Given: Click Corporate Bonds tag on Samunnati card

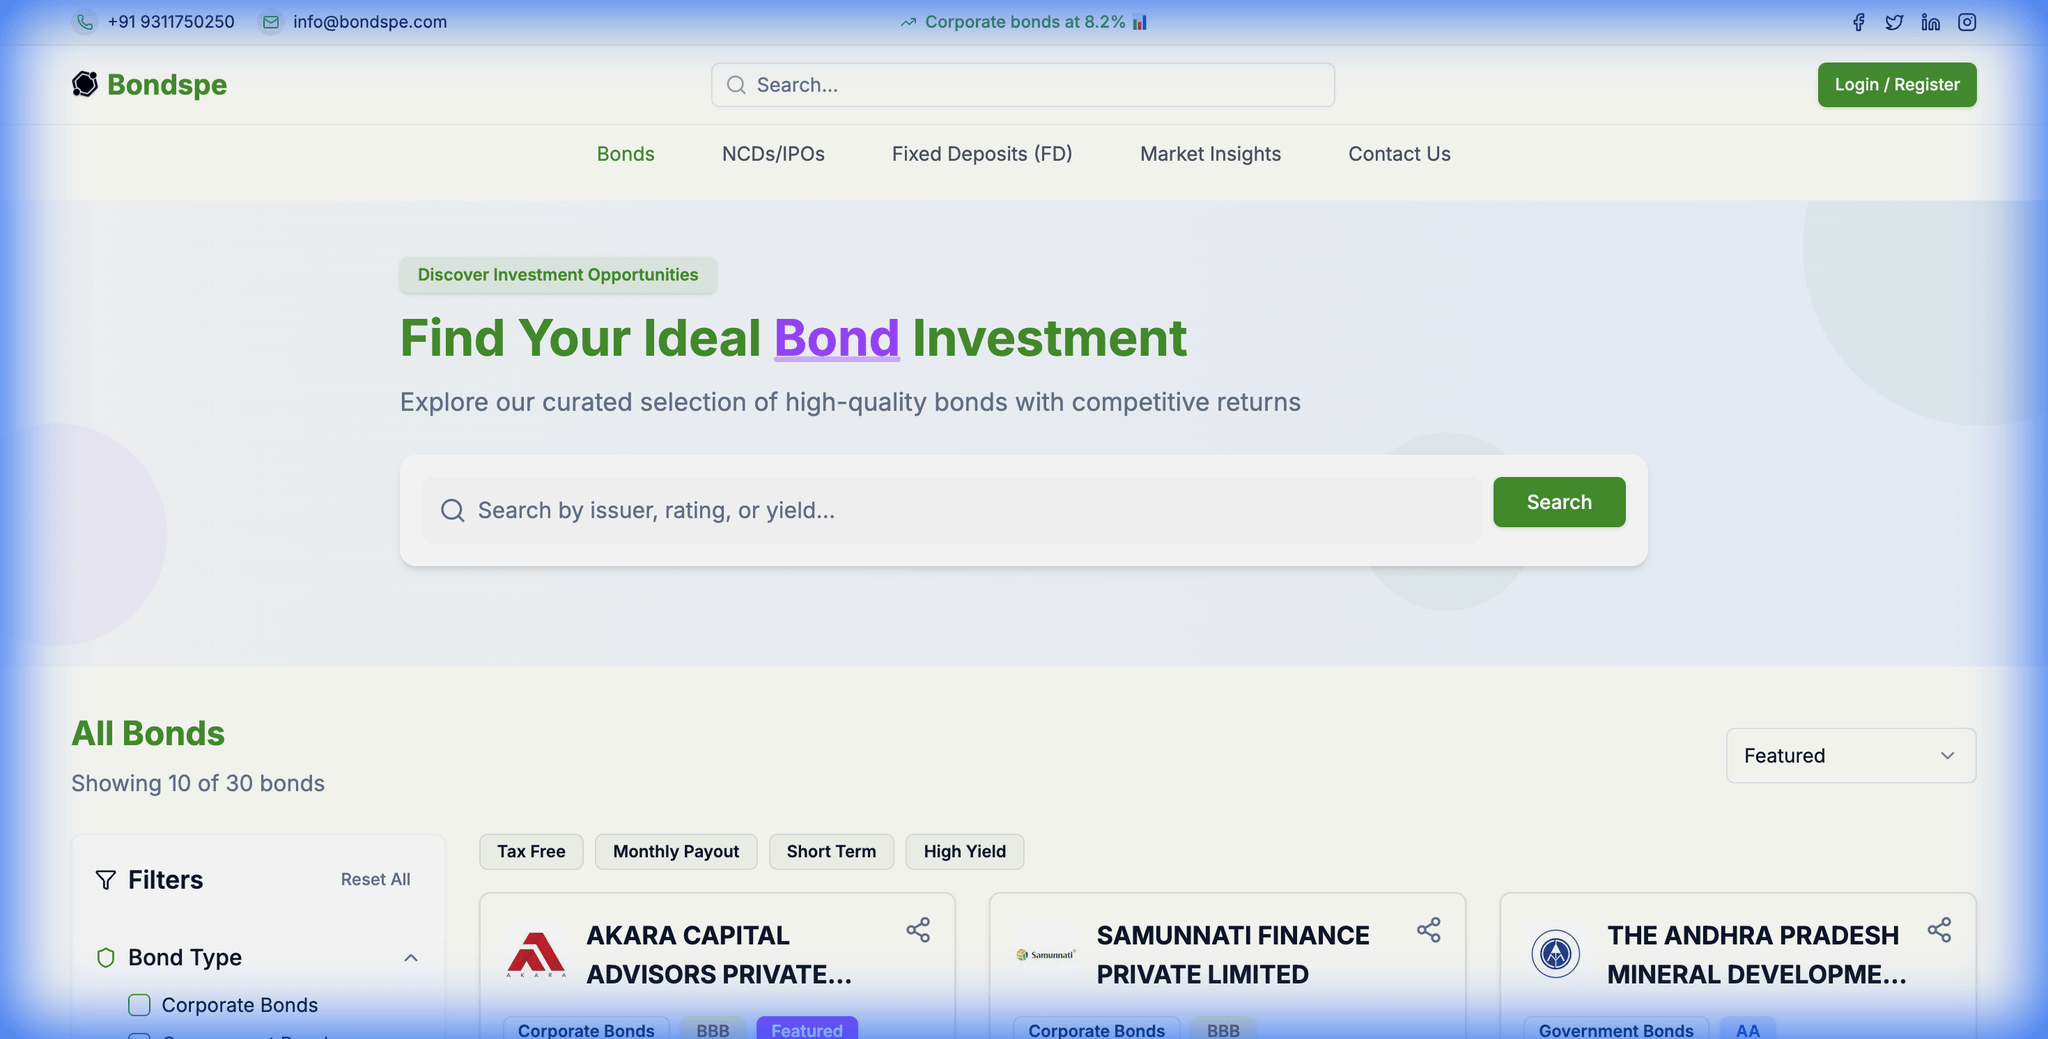Looking at the screenshot, I should (1096, 1029).
